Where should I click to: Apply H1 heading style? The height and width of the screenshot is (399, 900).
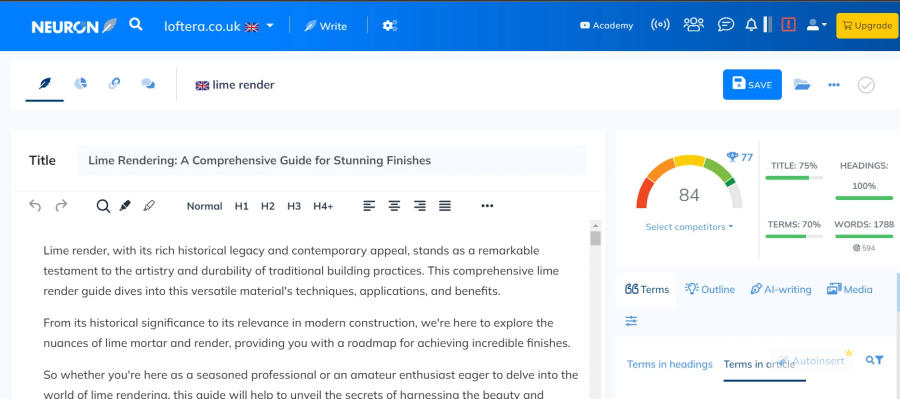tap(242, 206)
